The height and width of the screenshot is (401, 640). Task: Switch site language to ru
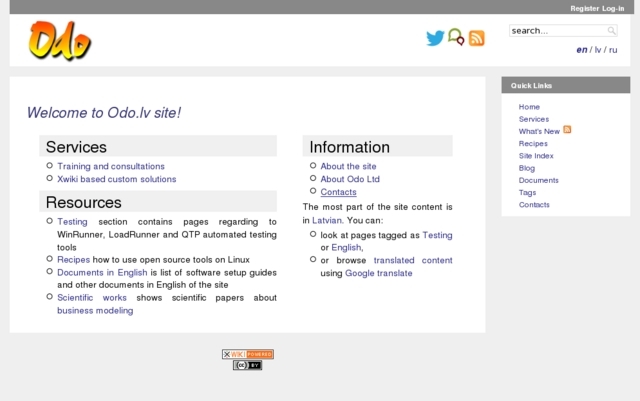tap(613, 50)
